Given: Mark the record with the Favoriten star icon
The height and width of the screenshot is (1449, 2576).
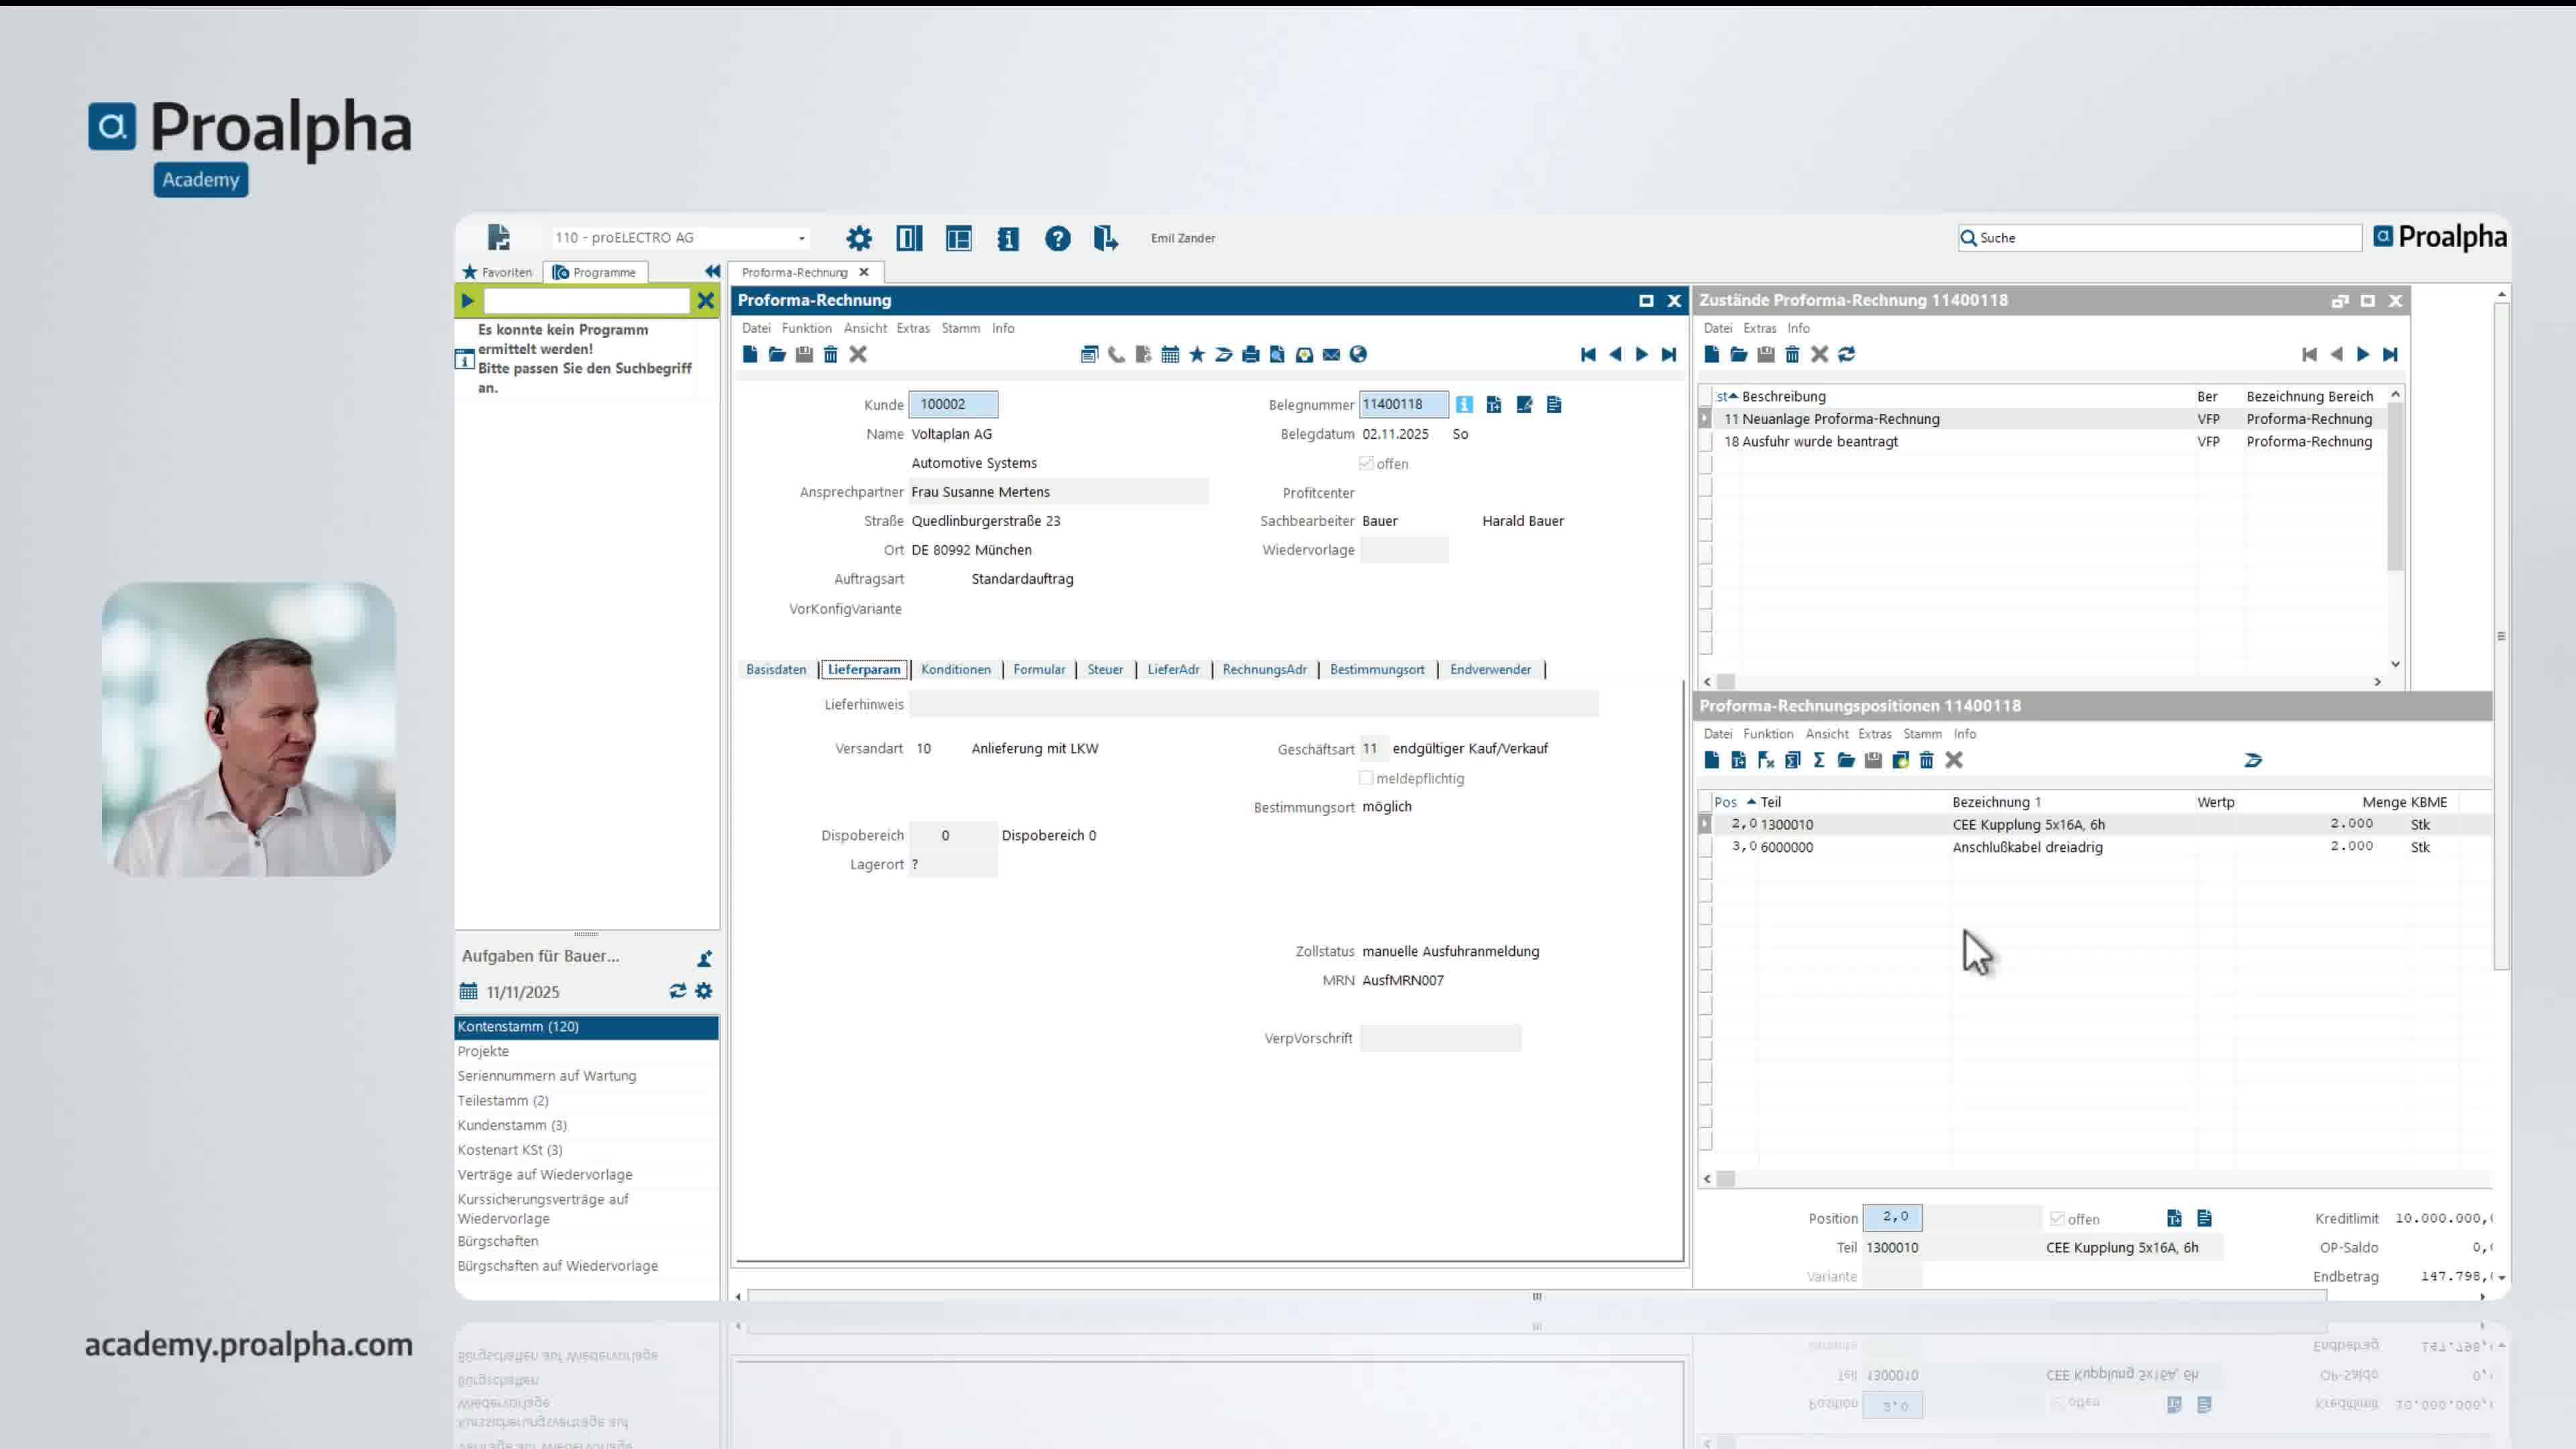Looking at the screenshot, I should click(1196, 354).
